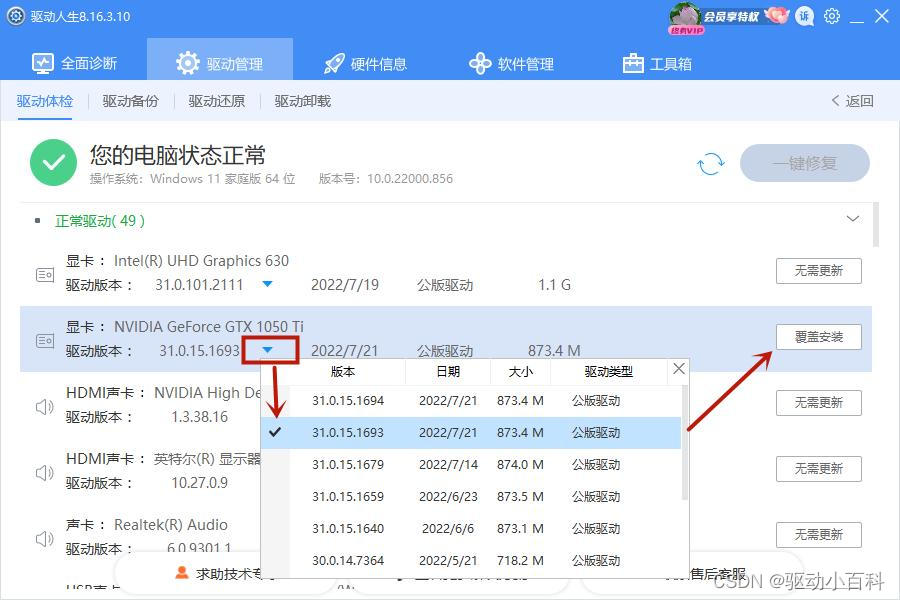
Task: Open the VIP member privileges banner
Action: (728, 18)
